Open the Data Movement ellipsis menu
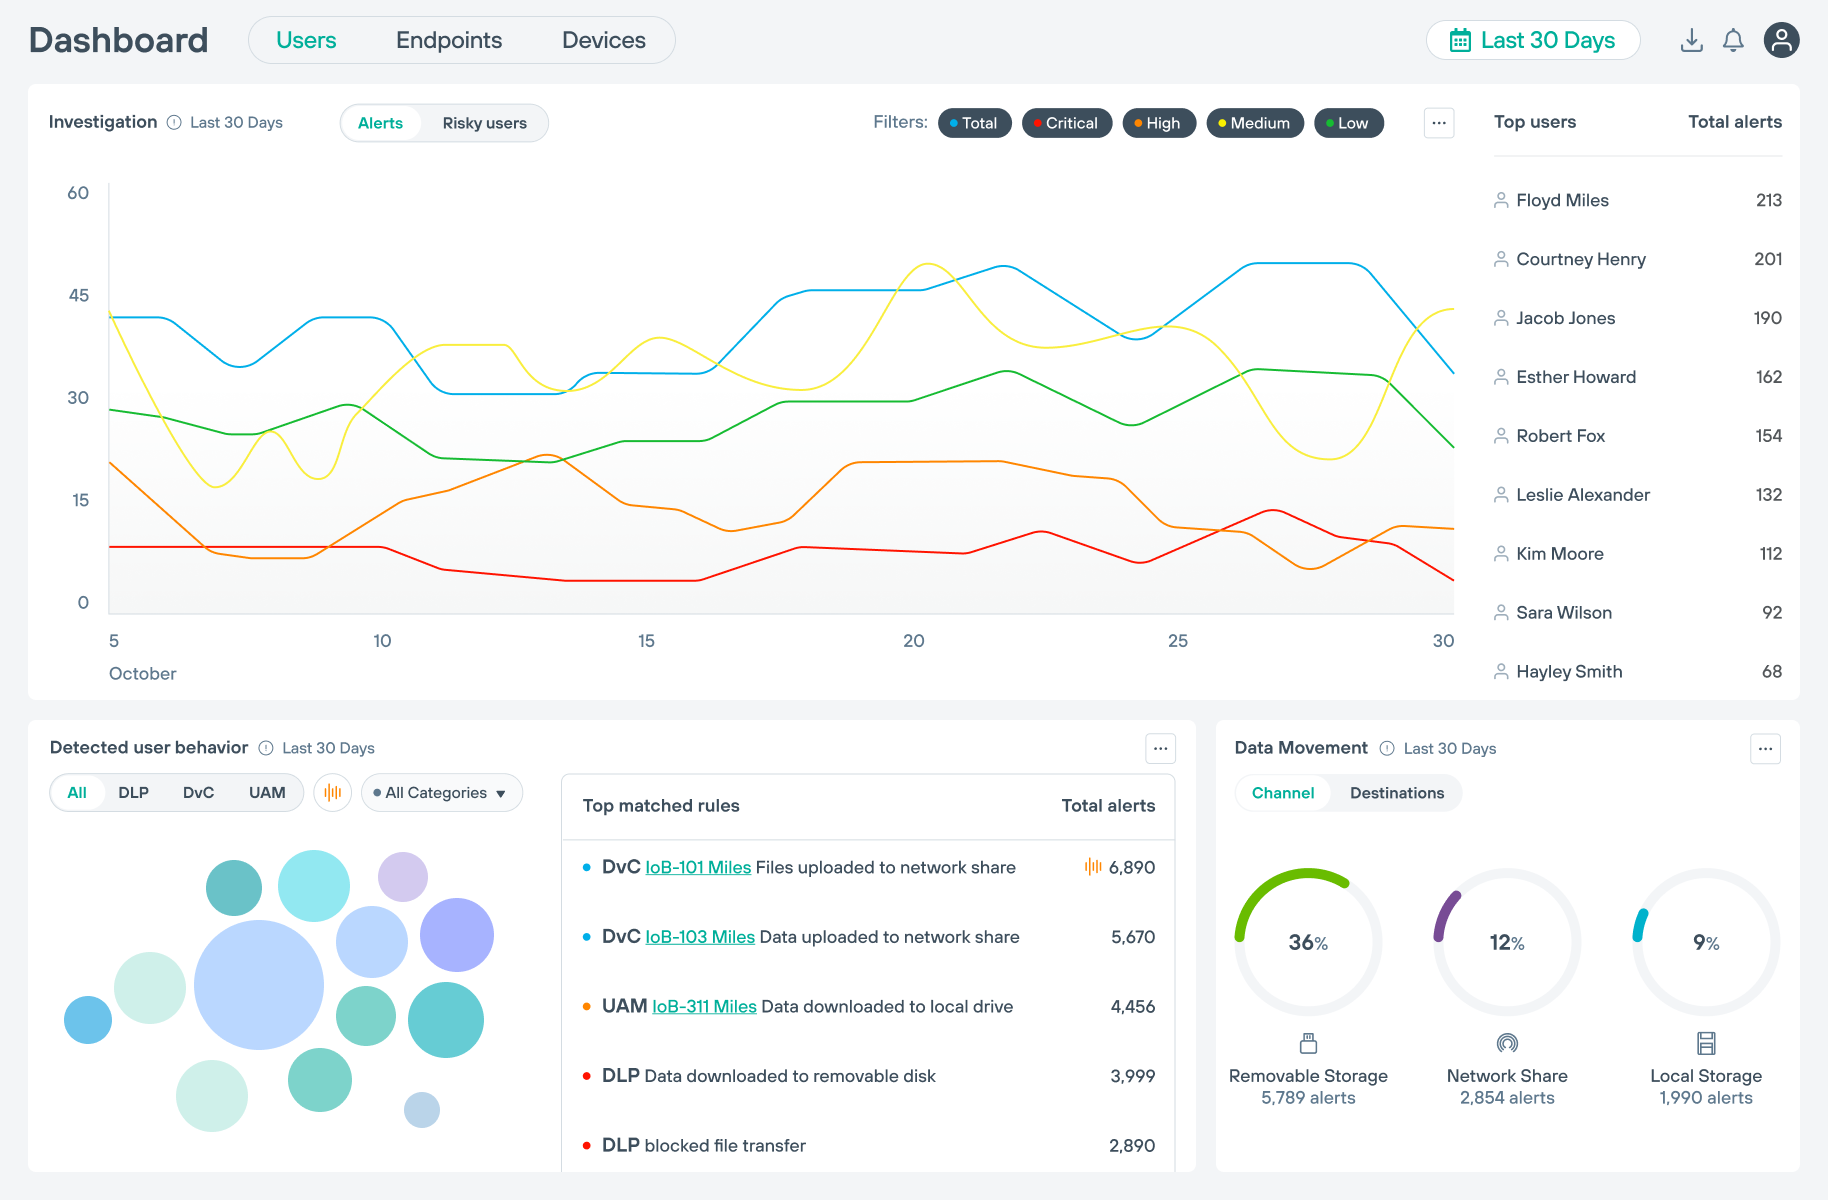The height and width of the screenshot is (1200, 1828). coord(1765,748)
